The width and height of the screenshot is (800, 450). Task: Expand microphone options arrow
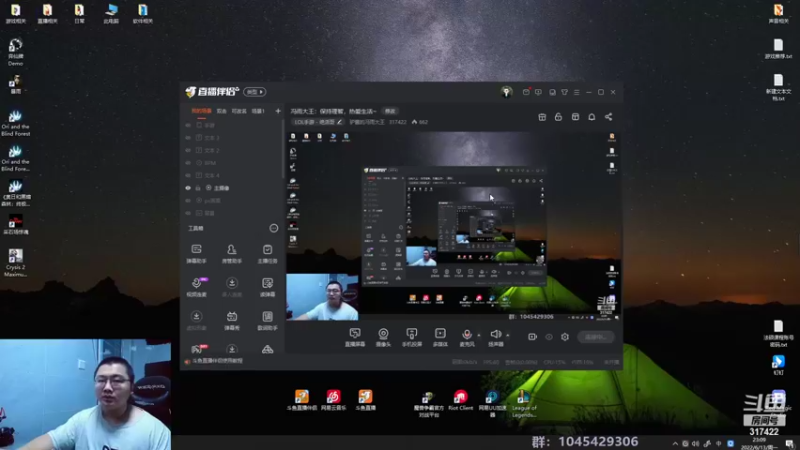[x=479, y=335]
